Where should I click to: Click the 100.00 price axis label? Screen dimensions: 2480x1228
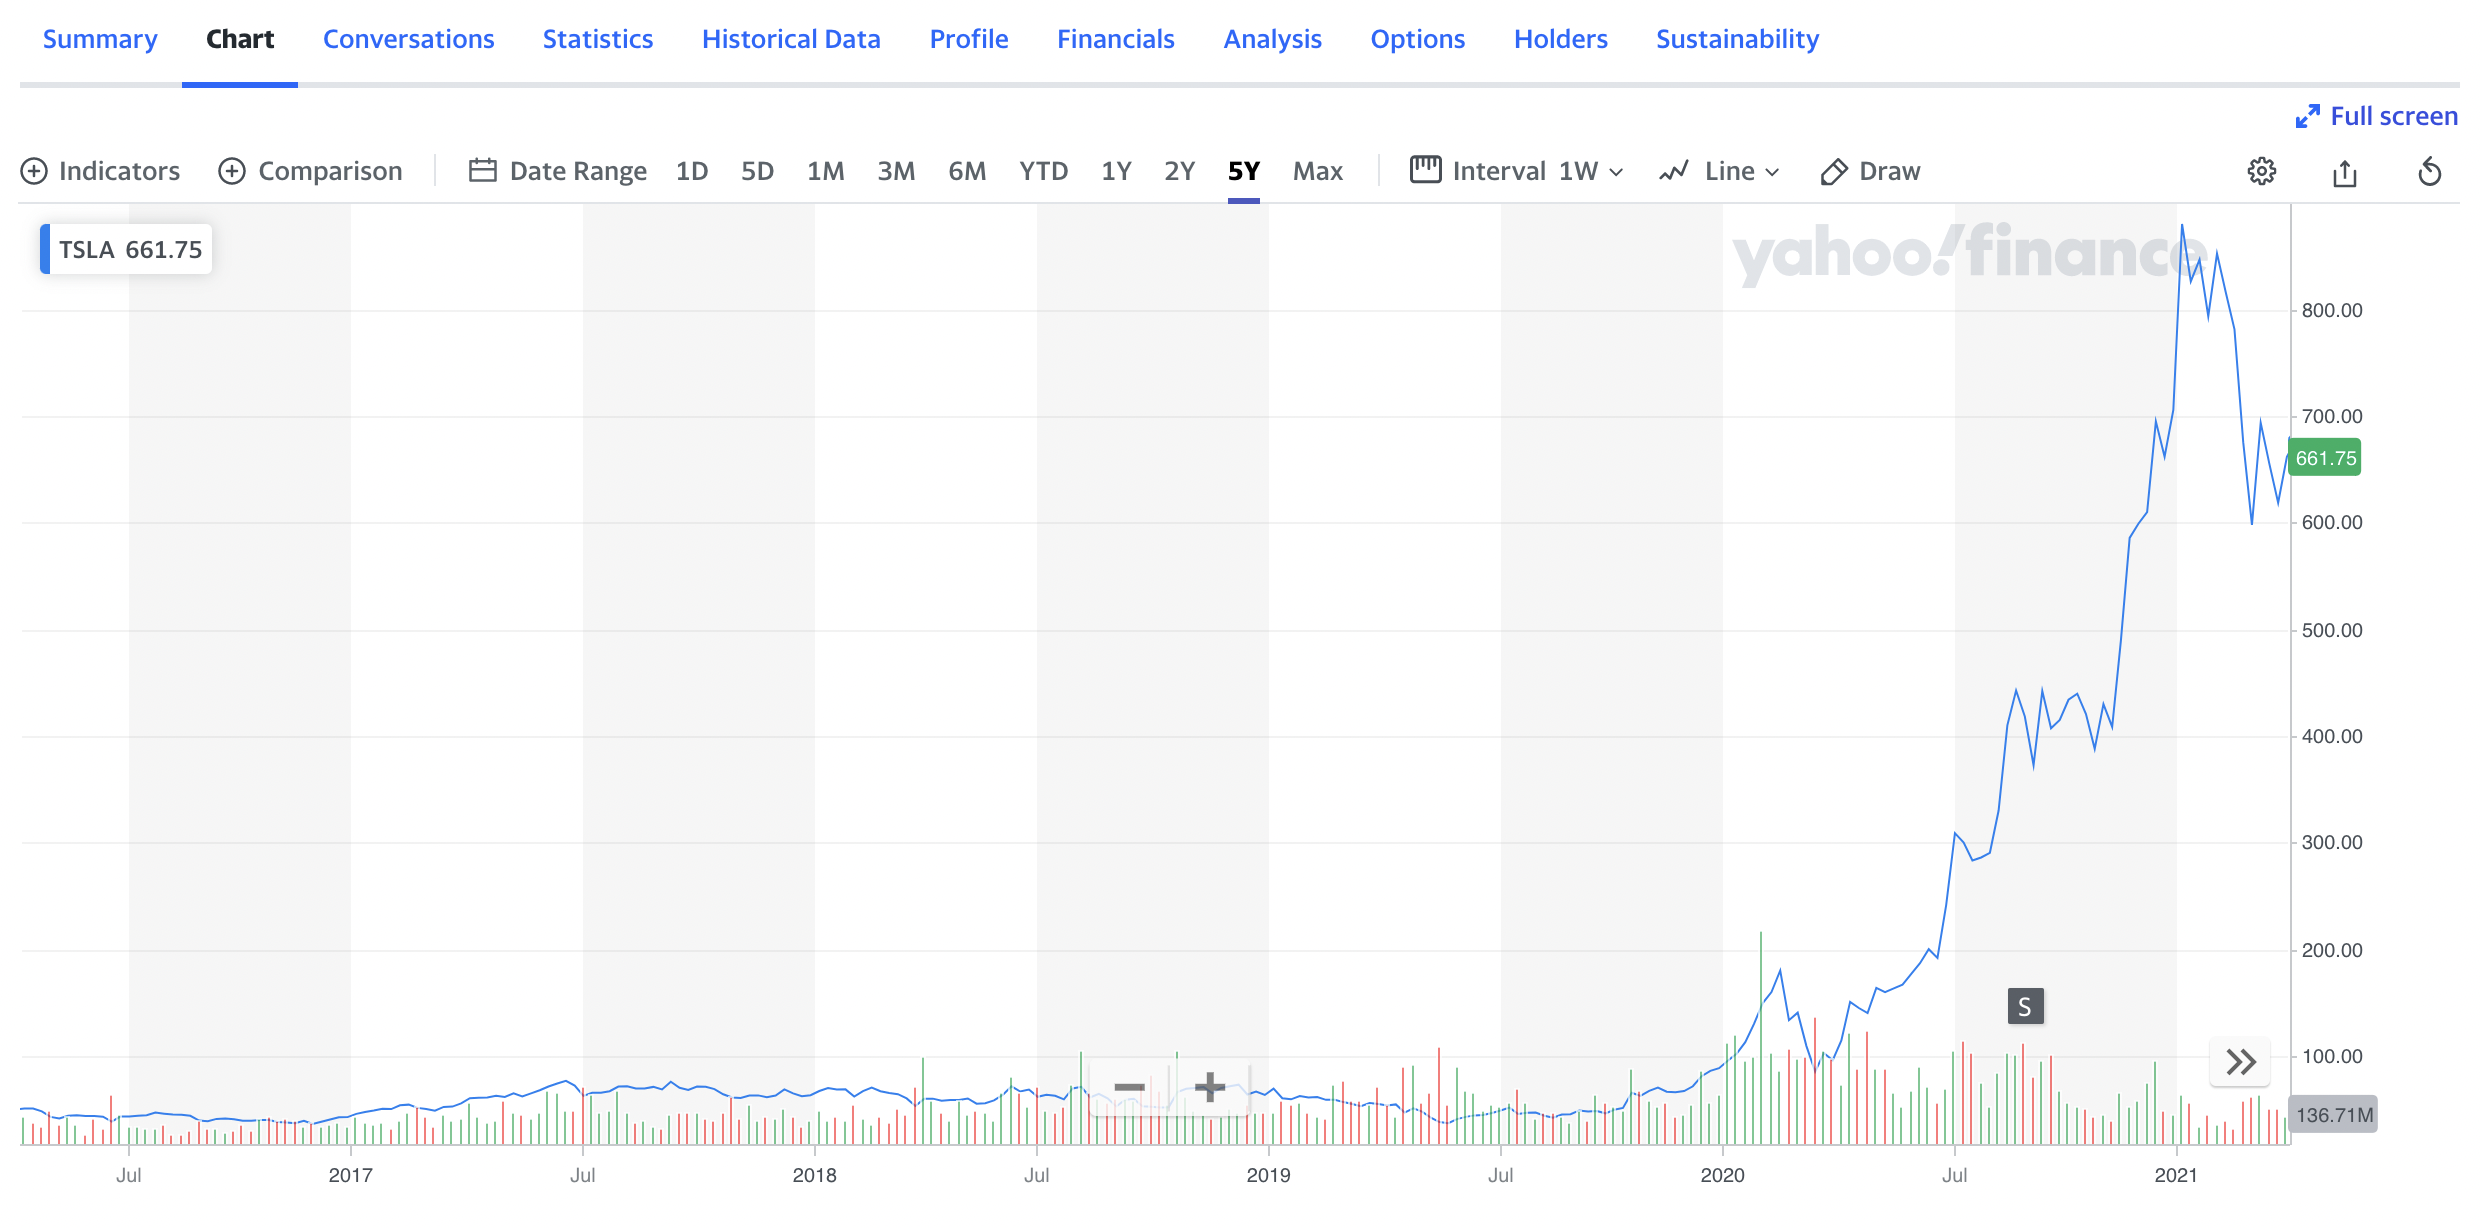click(2332, 1057)
